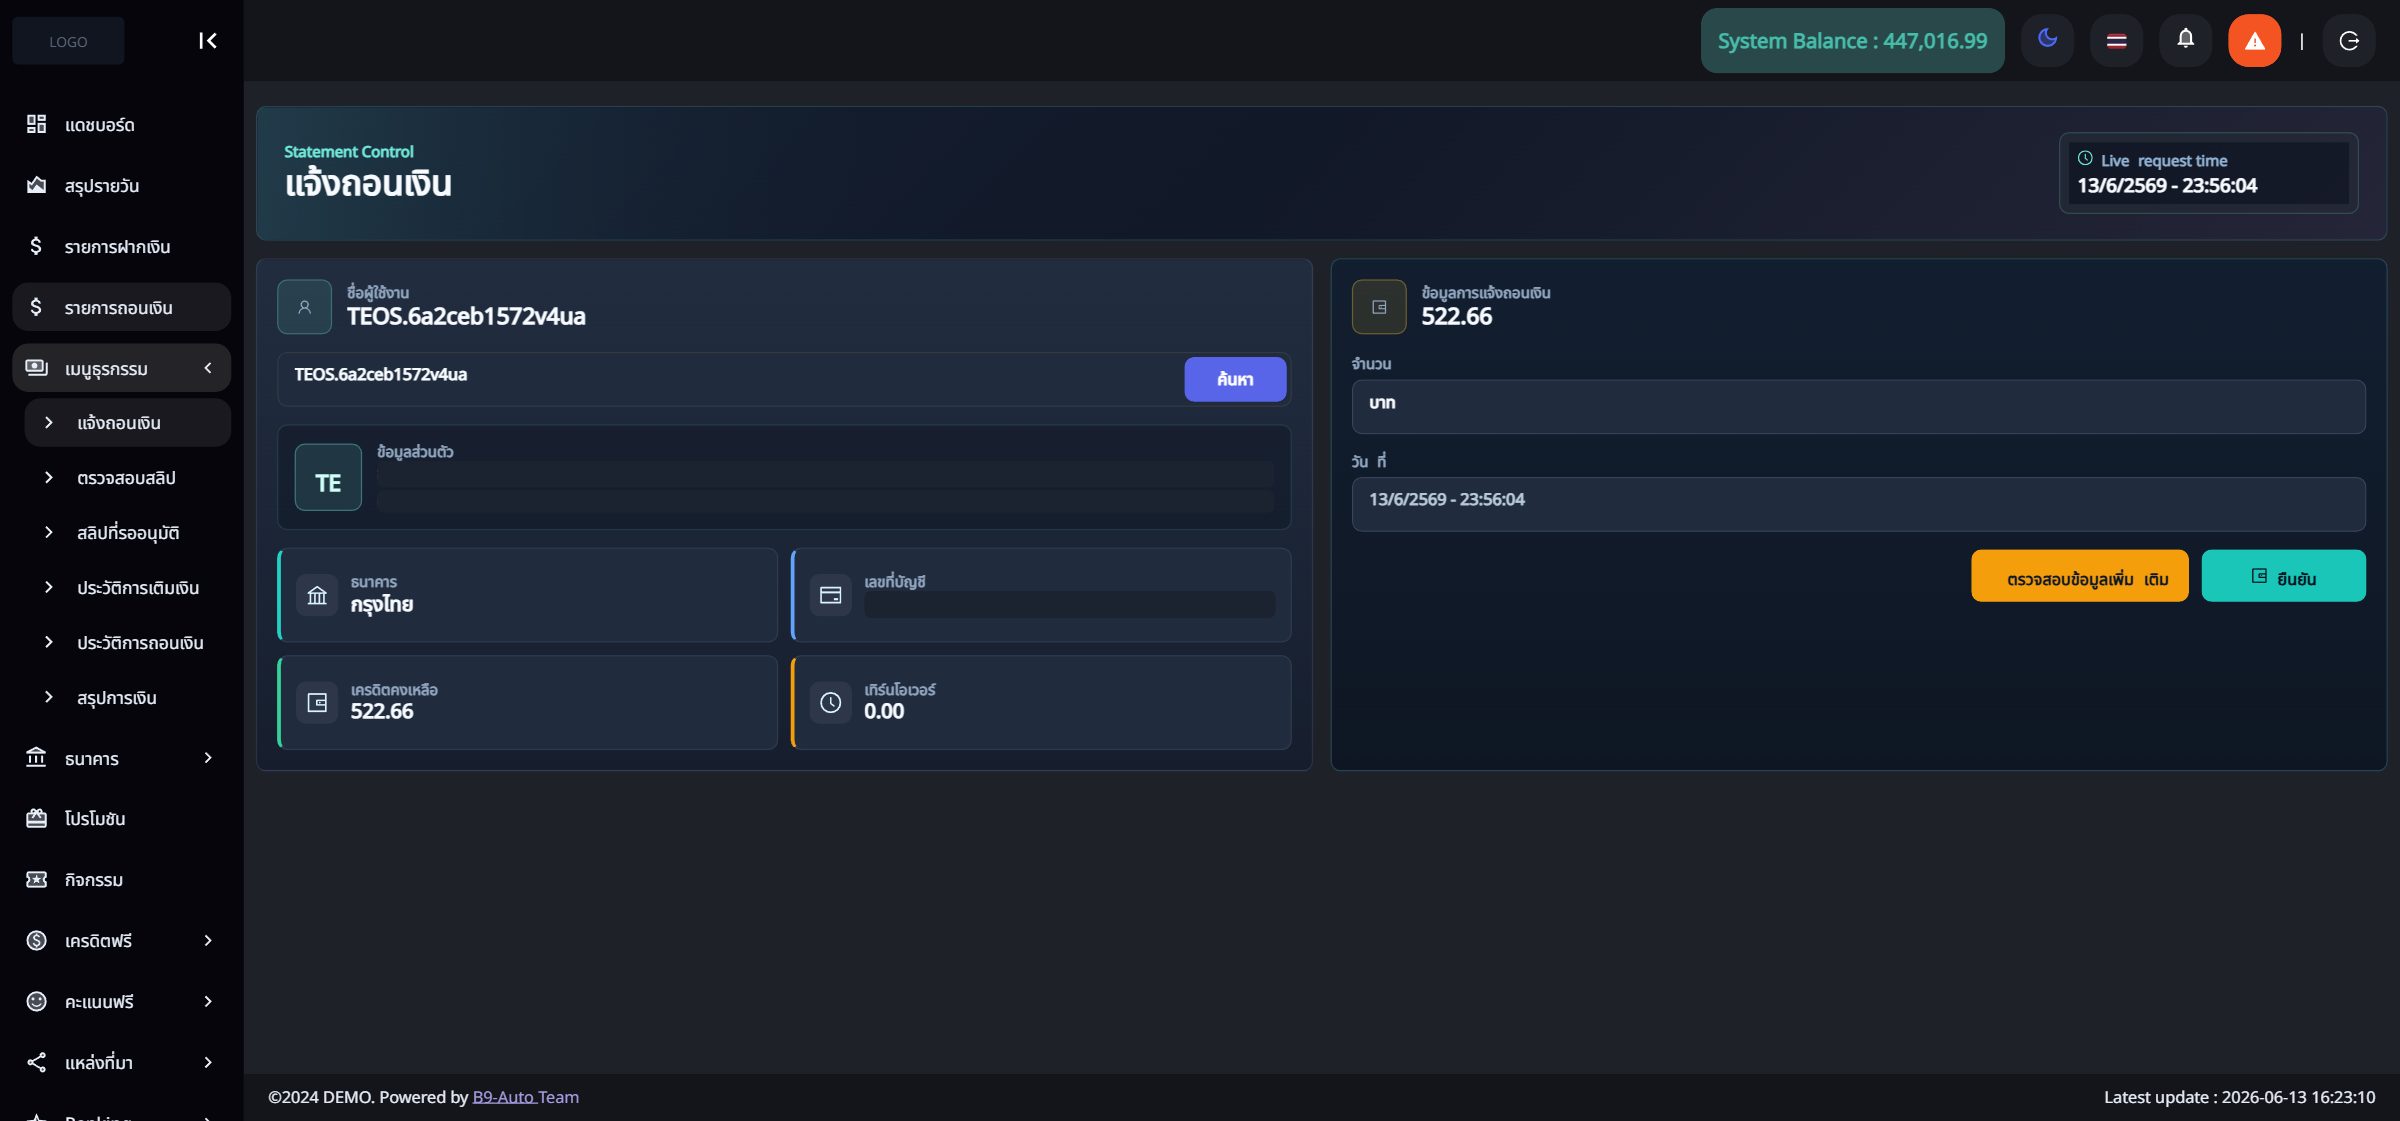
Task: Log out using the exit icon
Action: coord(2349,41)
